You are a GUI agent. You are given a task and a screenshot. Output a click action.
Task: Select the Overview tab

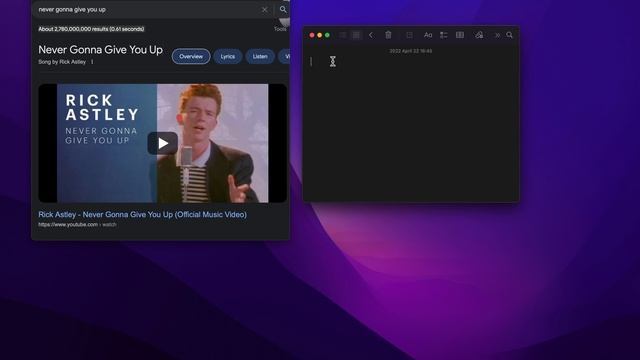tap(191, 56)
